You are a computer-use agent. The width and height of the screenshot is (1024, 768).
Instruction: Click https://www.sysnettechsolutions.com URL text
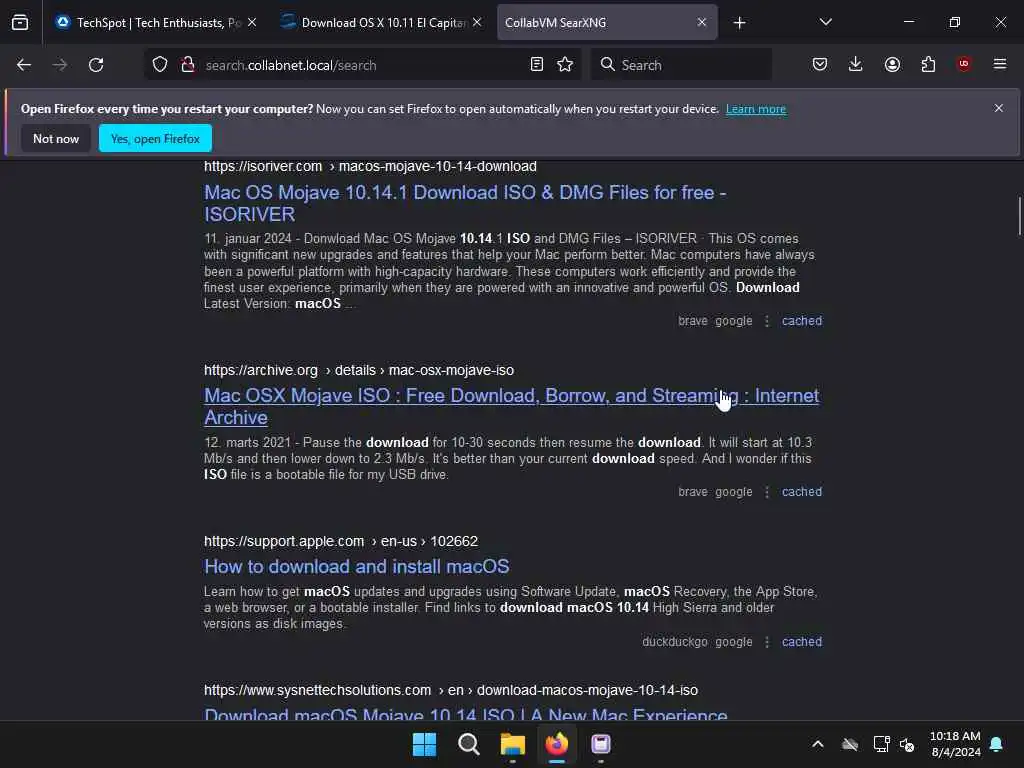pos(317,690)
